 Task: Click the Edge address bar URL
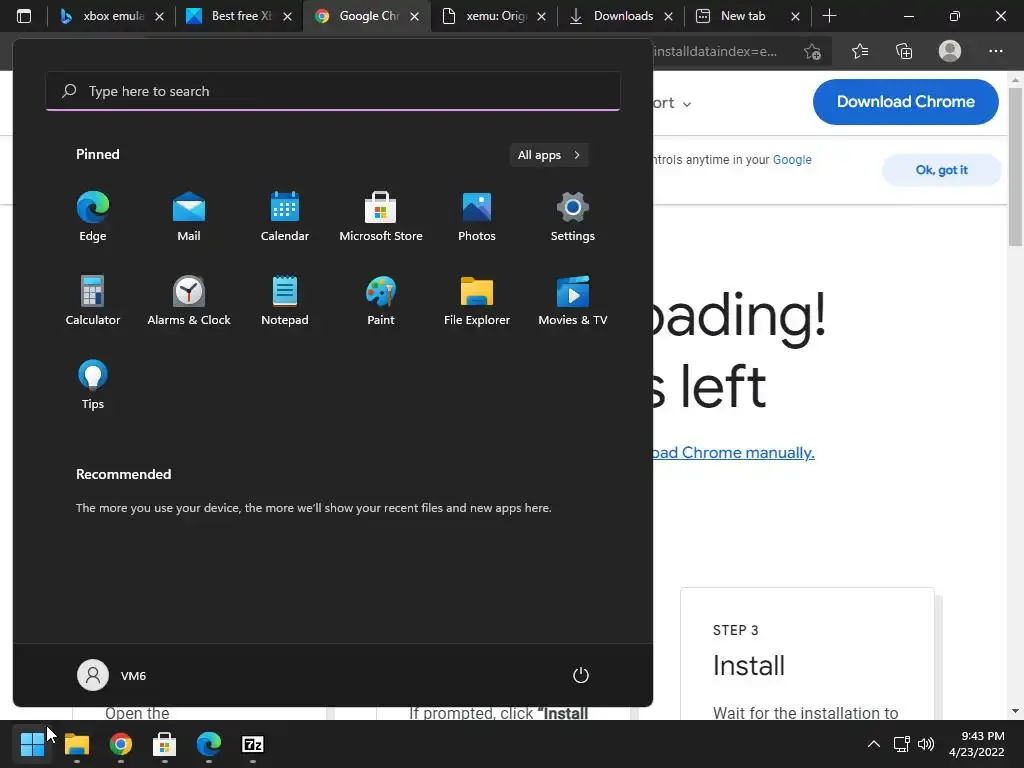pos(714,51)
